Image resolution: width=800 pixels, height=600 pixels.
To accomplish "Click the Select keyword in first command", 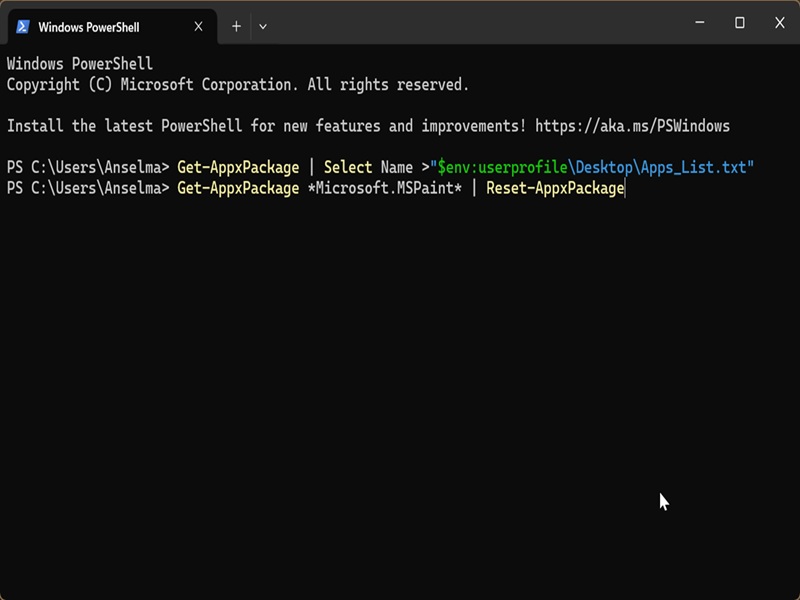I will point(348,167).
